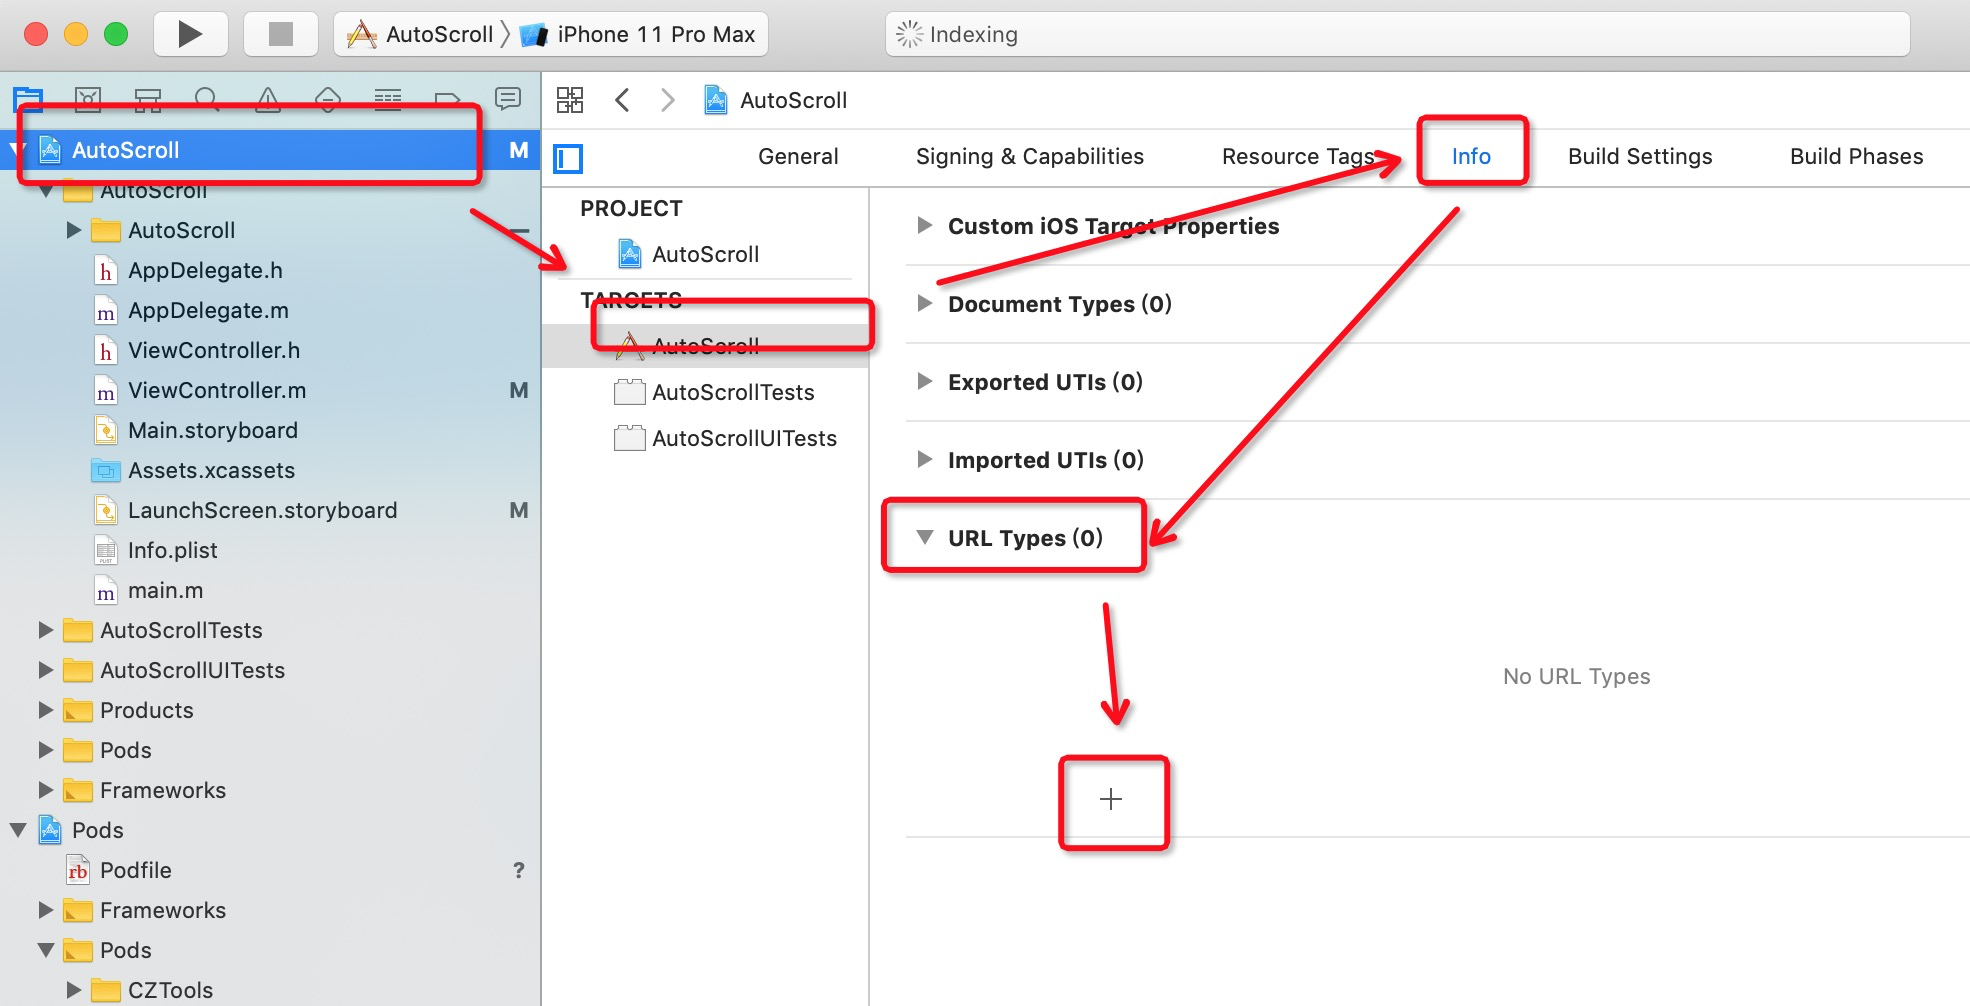Open the related items grid menu
The height and width of the screenshot is (1006, 1970).
coord(570,100)
